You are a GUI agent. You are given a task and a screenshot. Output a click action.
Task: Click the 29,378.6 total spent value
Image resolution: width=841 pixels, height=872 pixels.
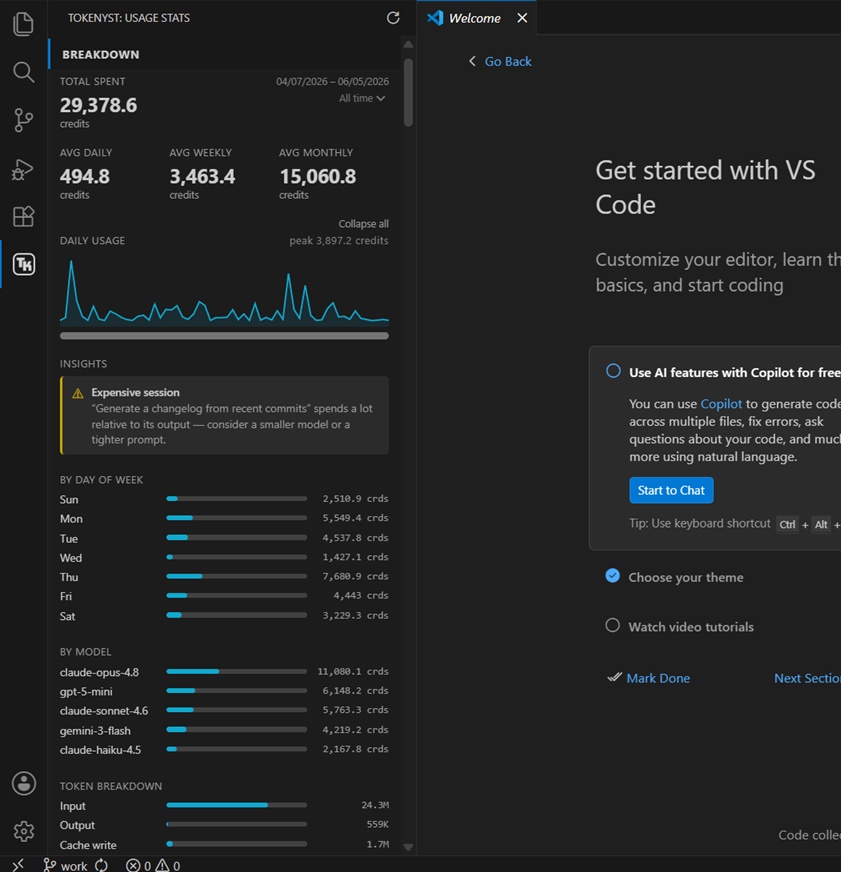[98, 105]
